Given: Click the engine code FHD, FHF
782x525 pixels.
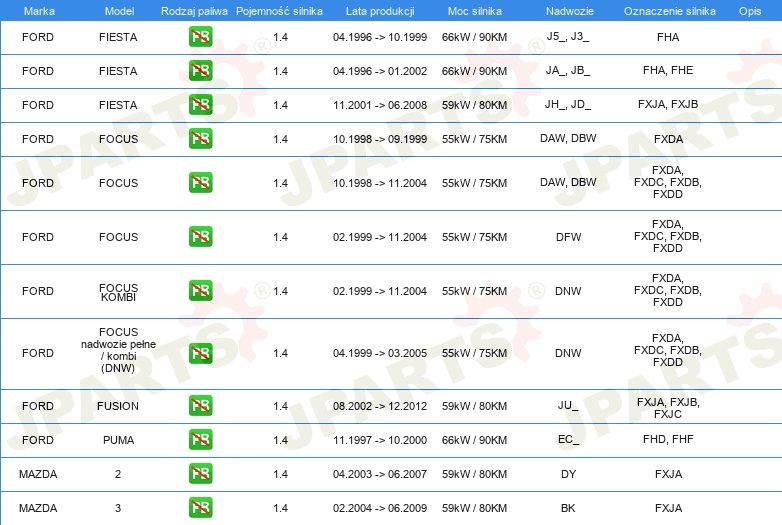Looking at the screenshot, I should point(668,439).
